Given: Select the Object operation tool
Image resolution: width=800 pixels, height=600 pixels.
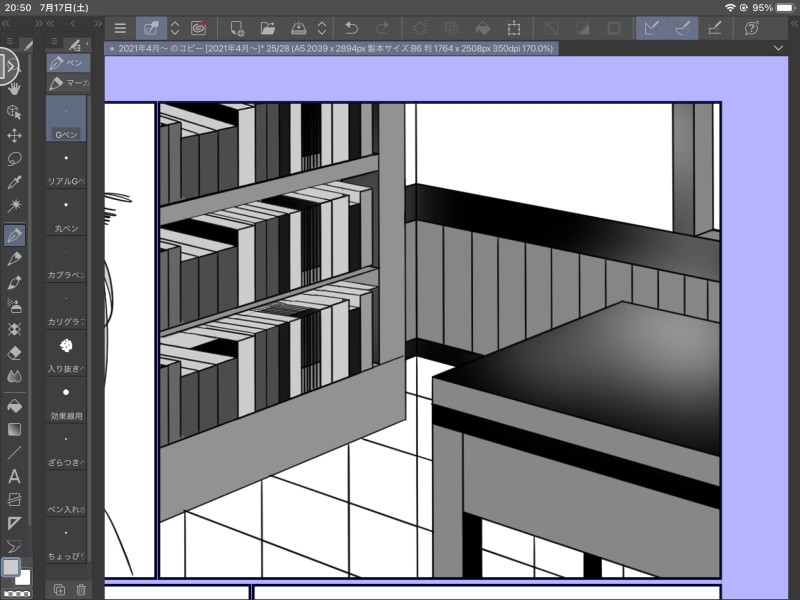Looking at the screenshot, I should [x=14, y=112].
